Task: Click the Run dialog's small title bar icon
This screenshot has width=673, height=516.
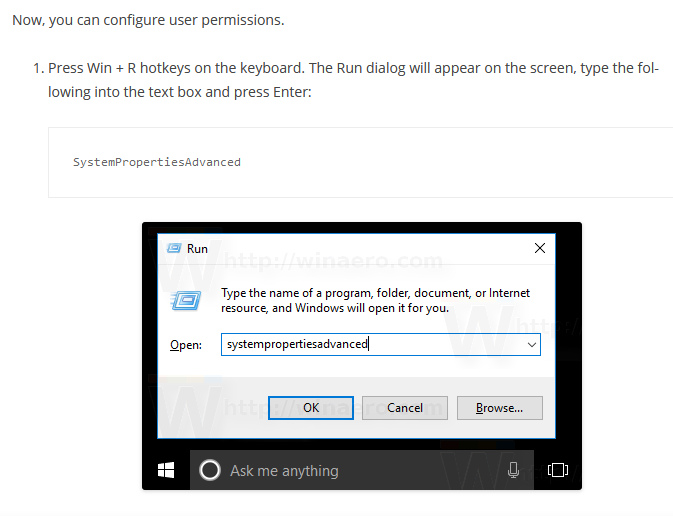Action: tap(173, 248)
